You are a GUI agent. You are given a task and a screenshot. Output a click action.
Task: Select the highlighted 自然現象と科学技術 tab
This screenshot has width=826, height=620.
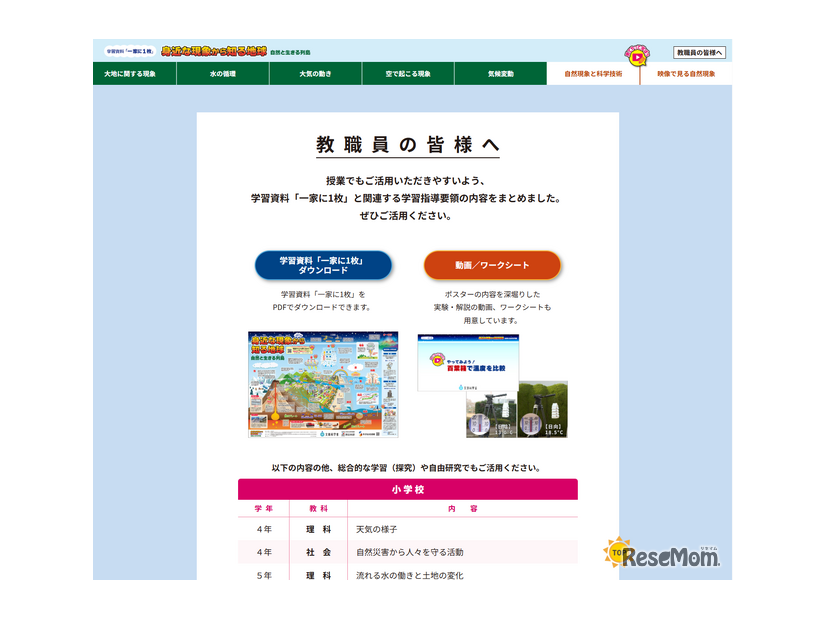coord(597,72)
